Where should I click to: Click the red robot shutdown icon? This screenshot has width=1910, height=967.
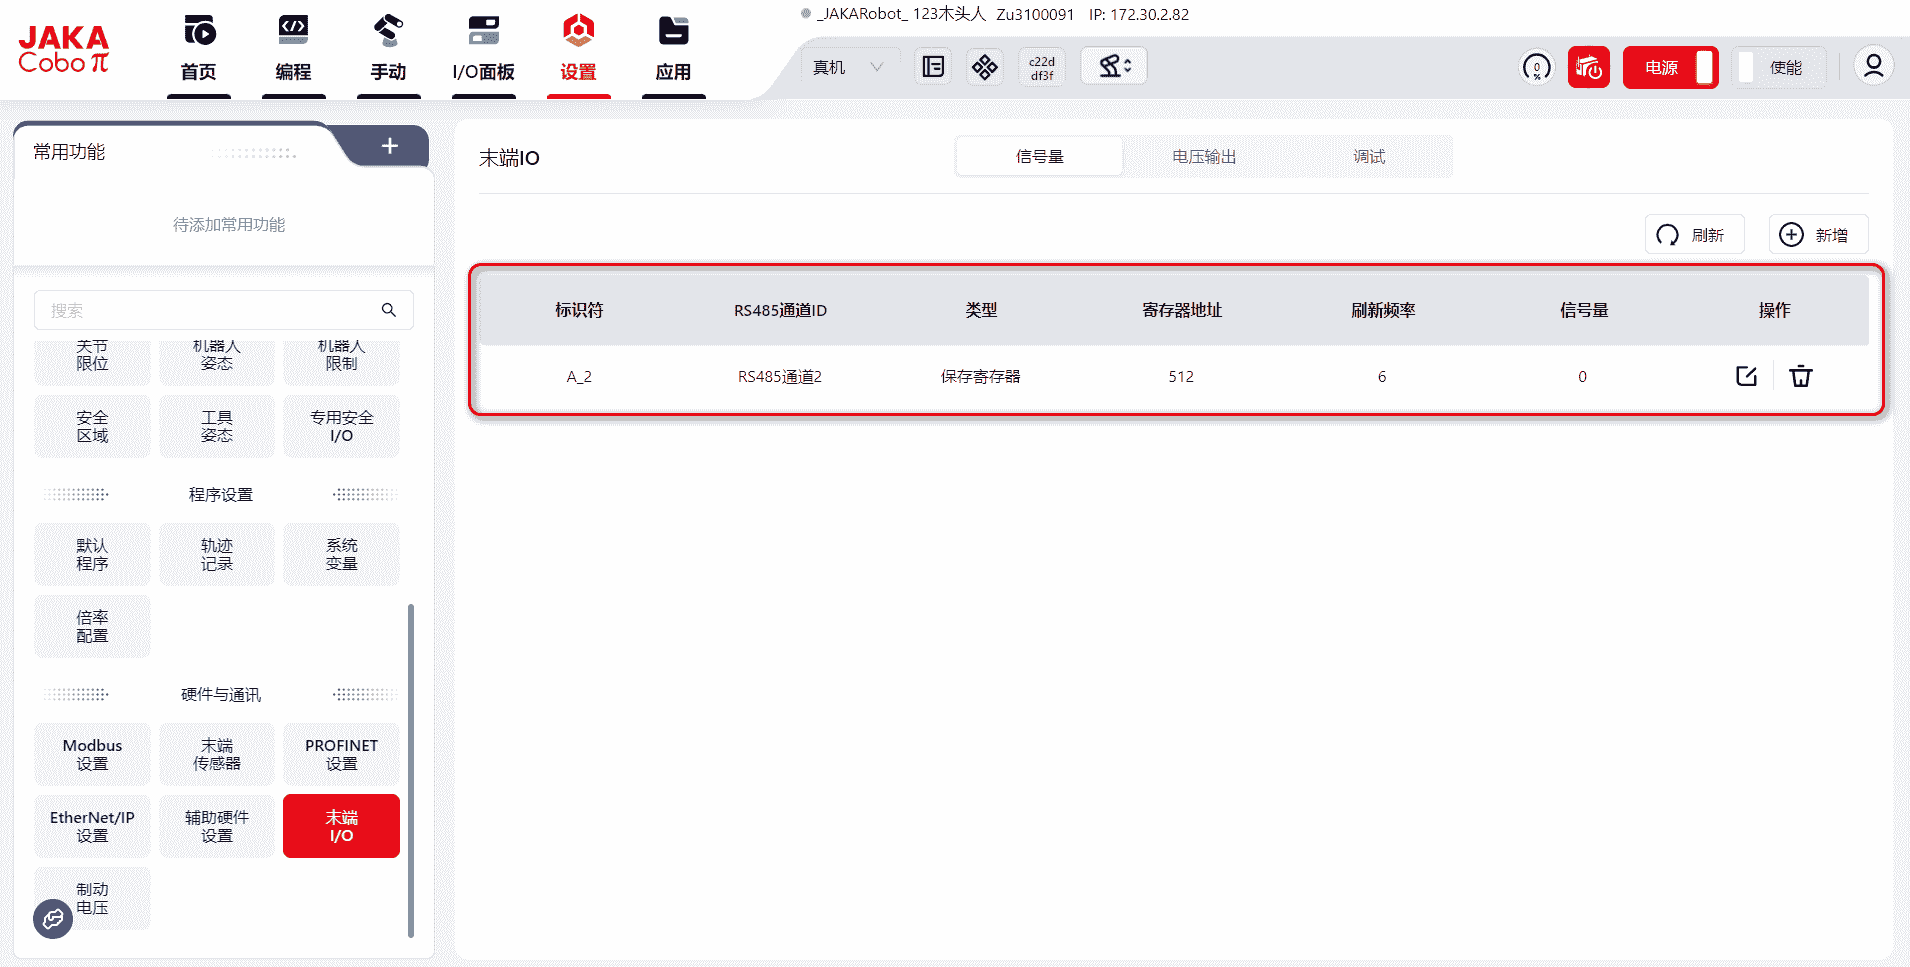point(1588,67)
